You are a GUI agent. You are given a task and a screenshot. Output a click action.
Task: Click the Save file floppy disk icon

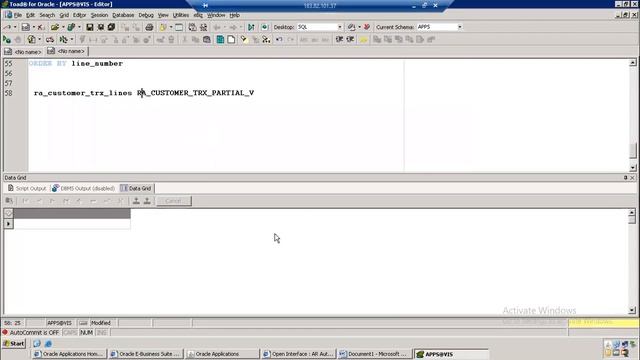[x=89, y=27]
